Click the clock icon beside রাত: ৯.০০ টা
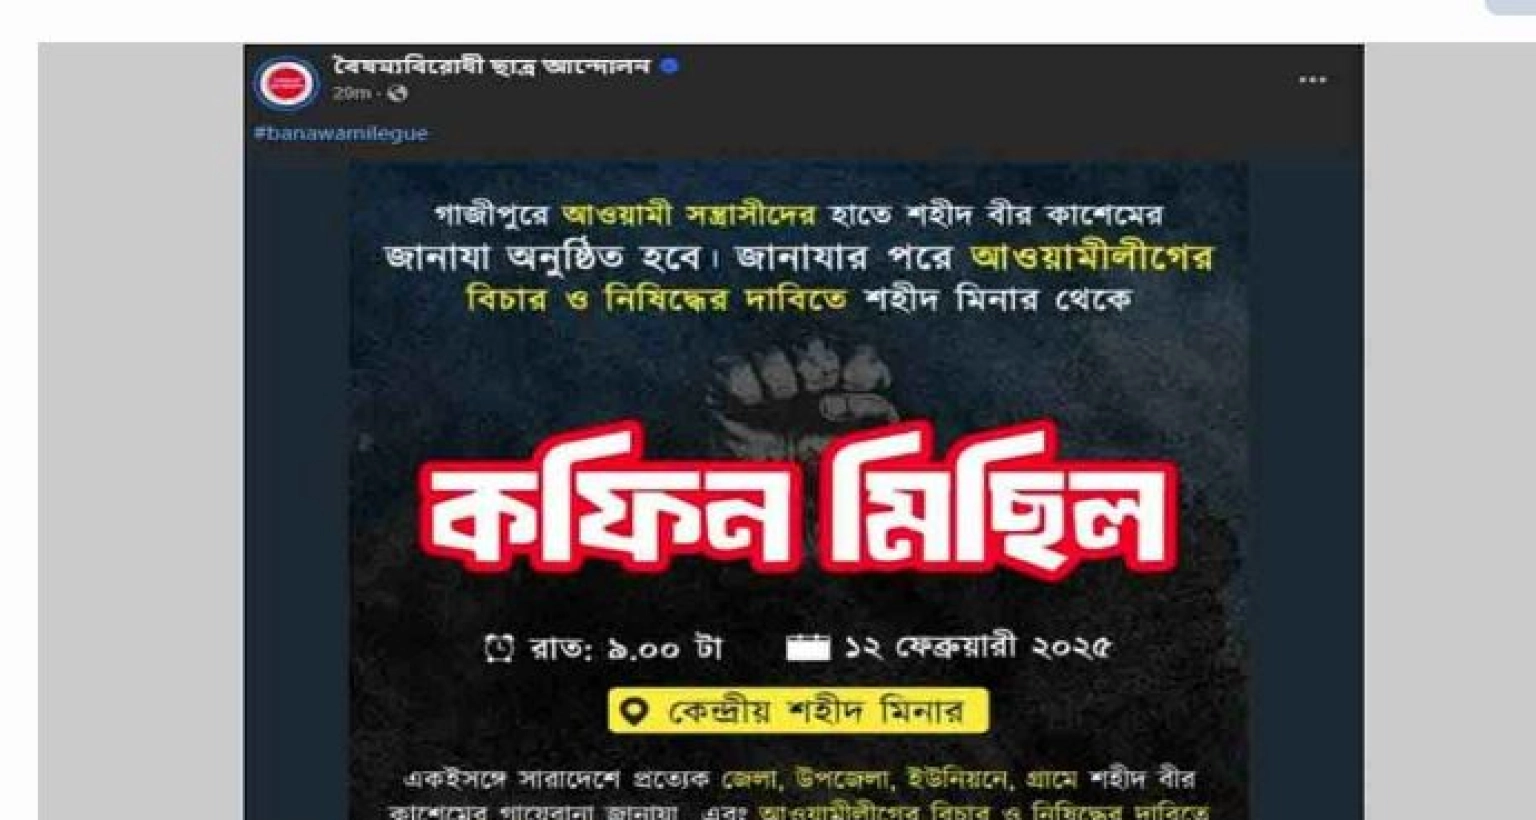The height and width of the screenshot is (820, 1536). pos(499,648)
